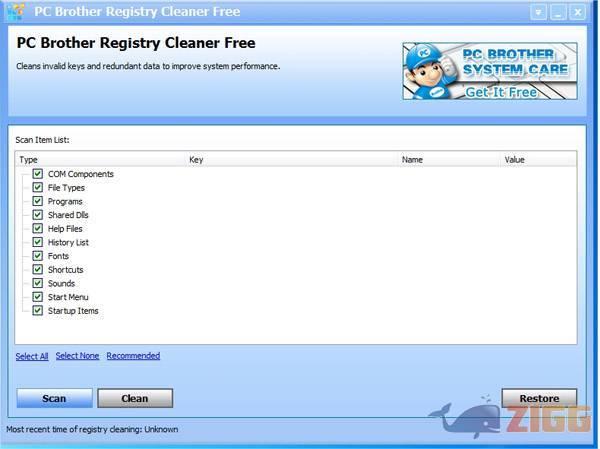Click the PC Brother Registry Cleaner Free heading

coord(136,43)
